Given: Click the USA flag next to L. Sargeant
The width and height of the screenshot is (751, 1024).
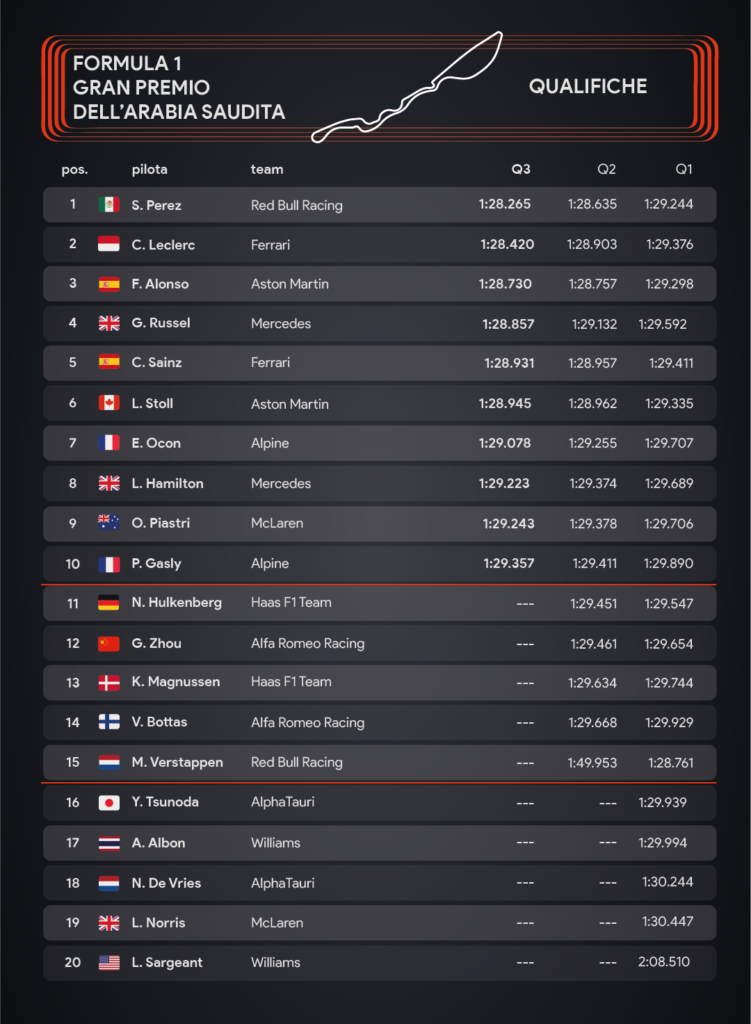Looking at the screenshot, I should point(109,962).
